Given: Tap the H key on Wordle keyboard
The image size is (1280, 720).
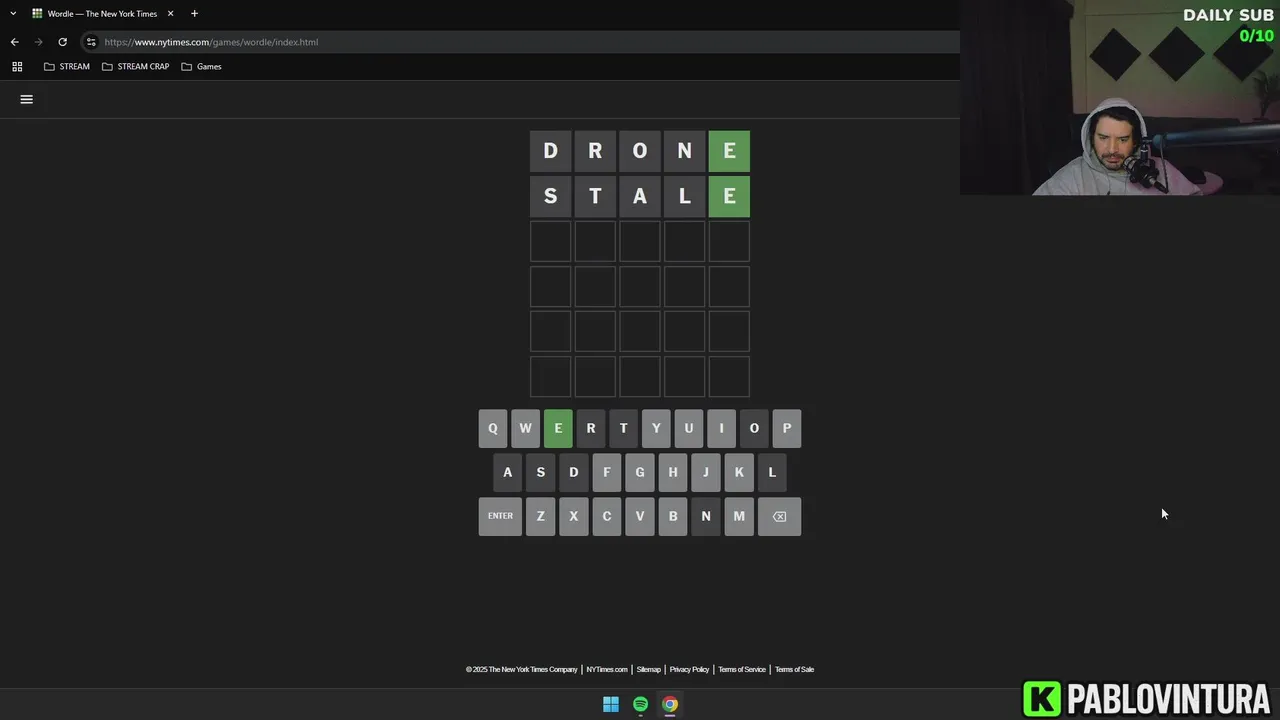Looking at the screenshot, I should pos(673,472).
